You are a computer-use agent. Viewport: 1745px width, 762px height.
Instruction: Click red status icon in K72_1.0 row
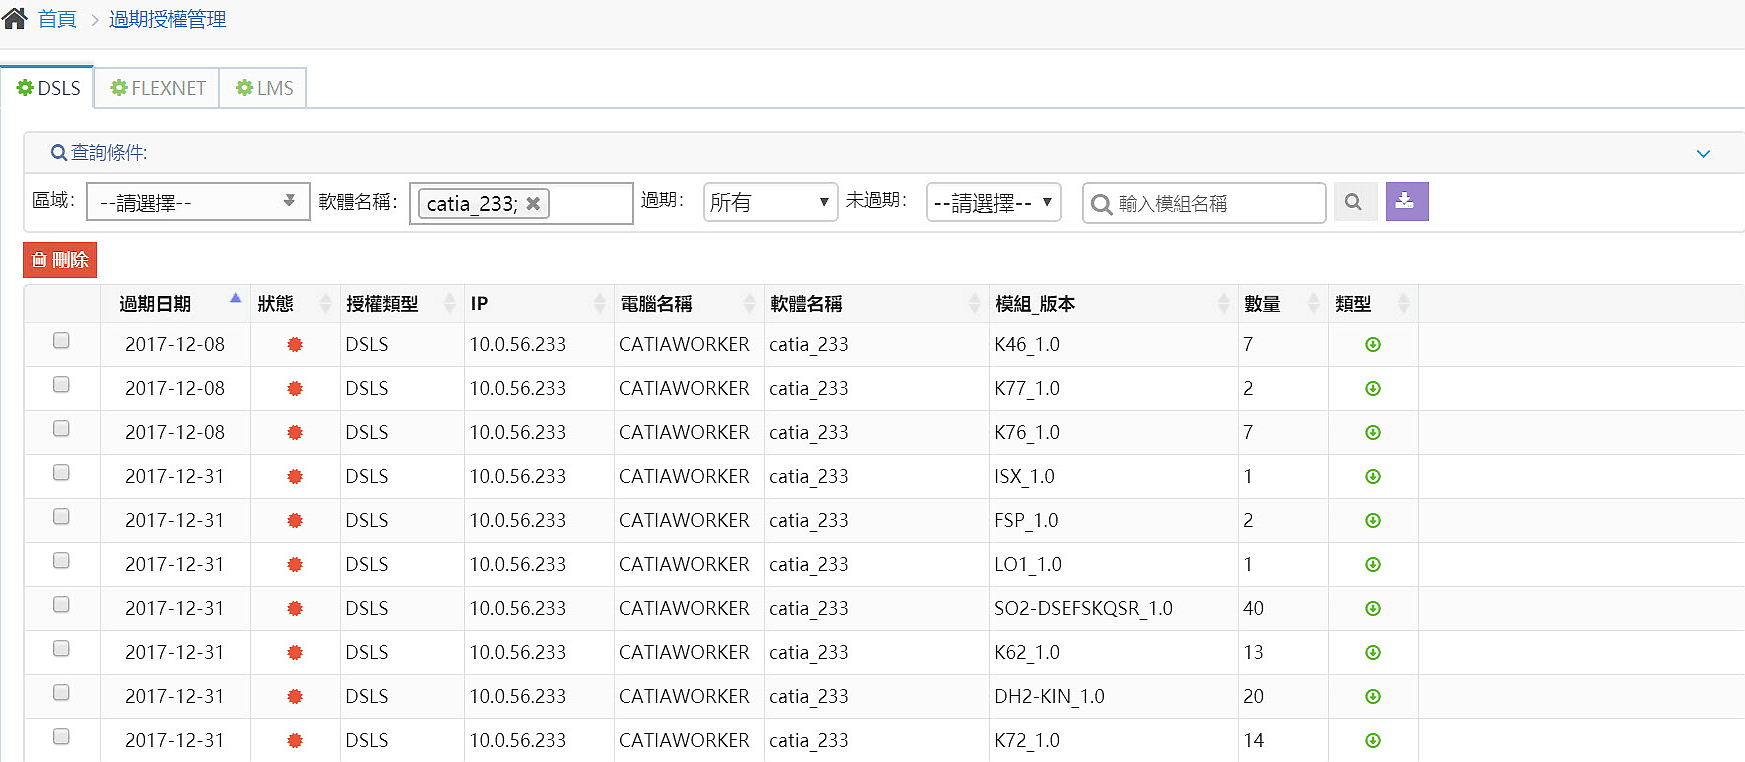point(295,741)
